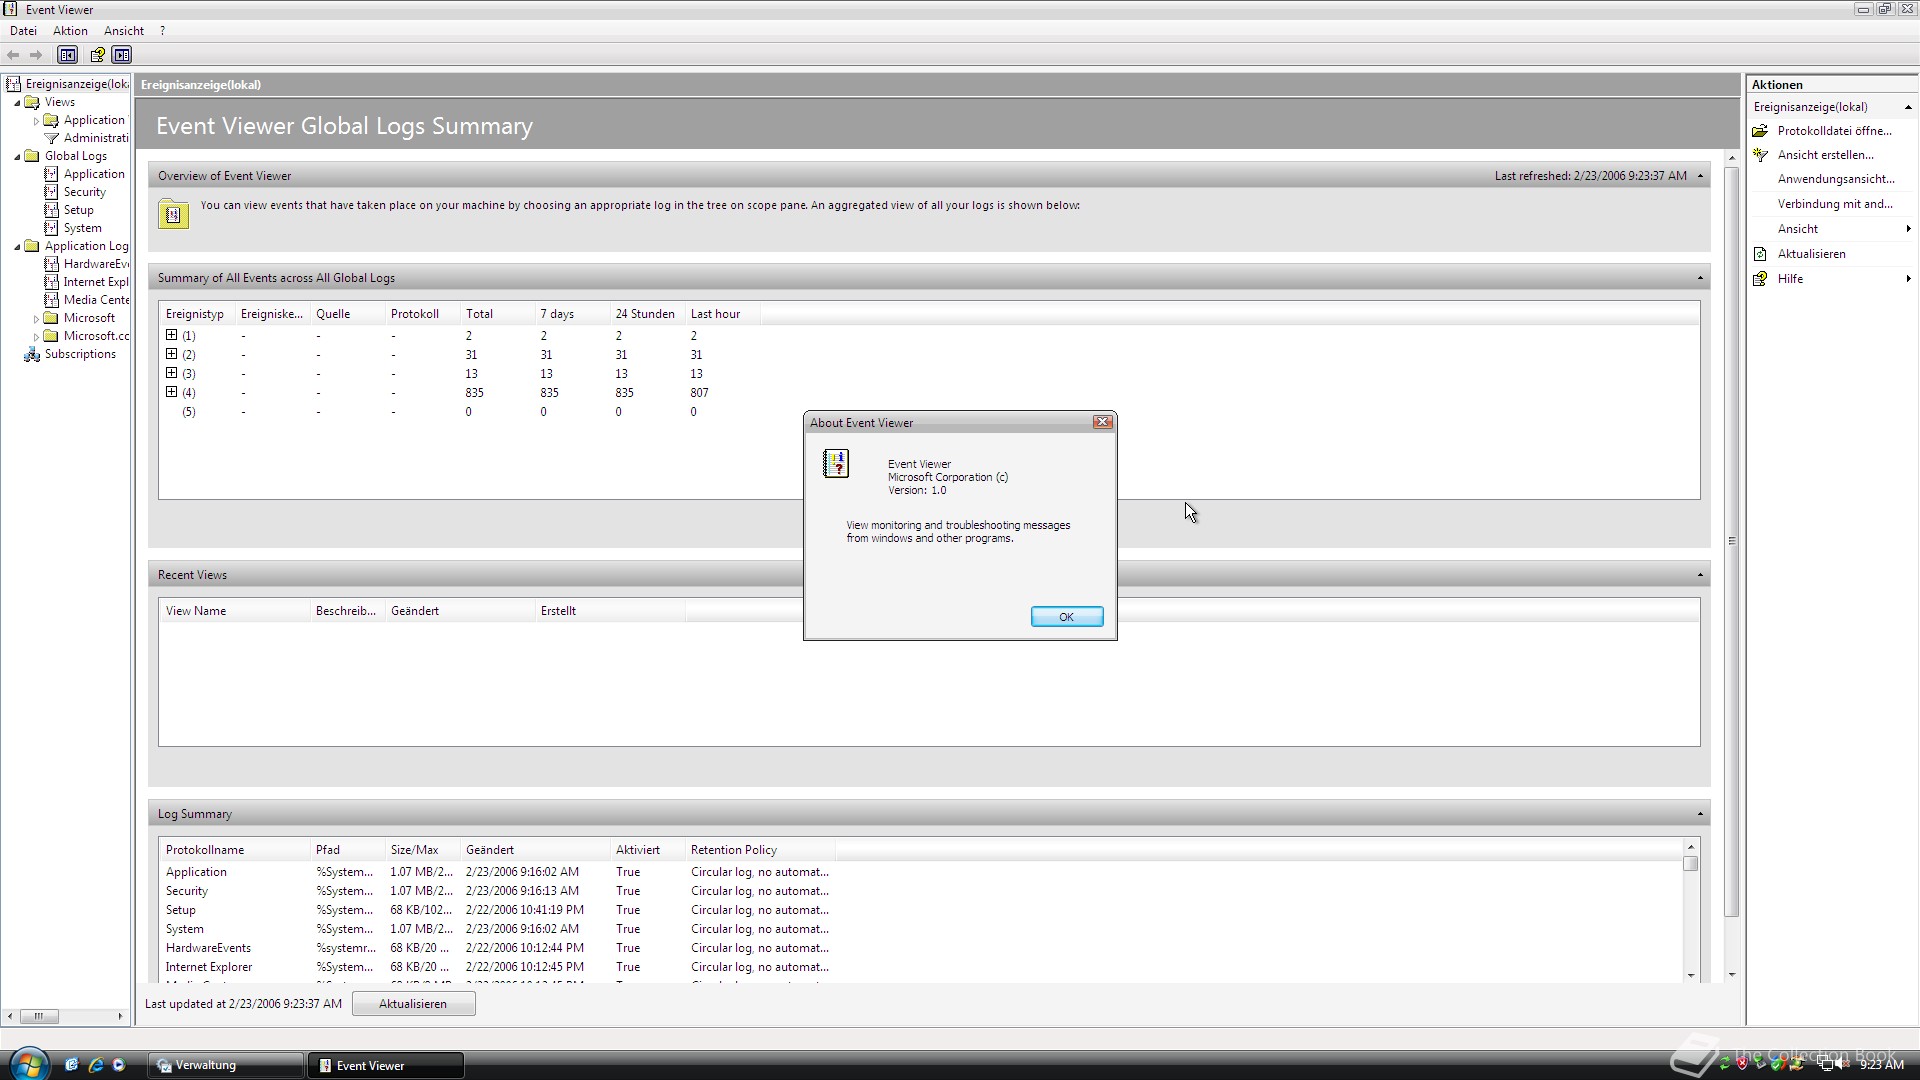Select the HardwareEvents log icon in tree
Image resolution: width=1920 pixels, height=1080 pixels.
click(51, 264)
